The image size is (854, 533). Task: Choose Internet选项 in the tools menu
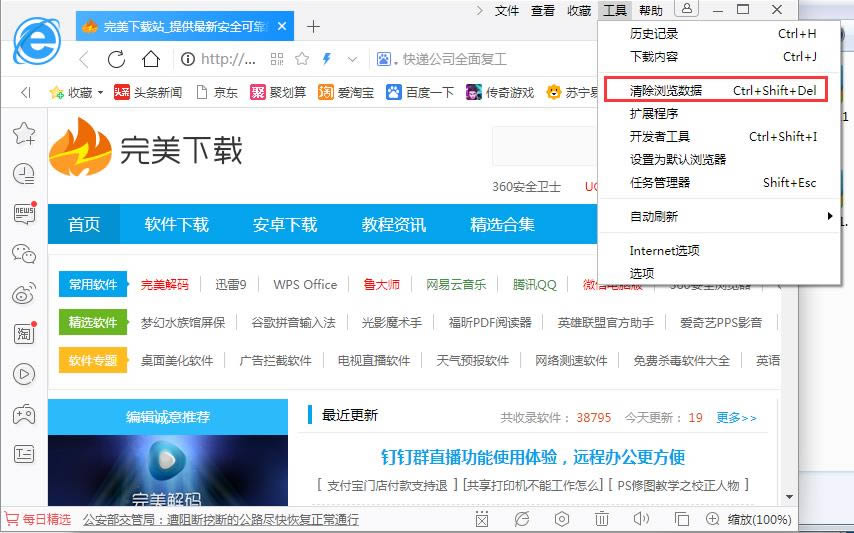pos(664,250)
